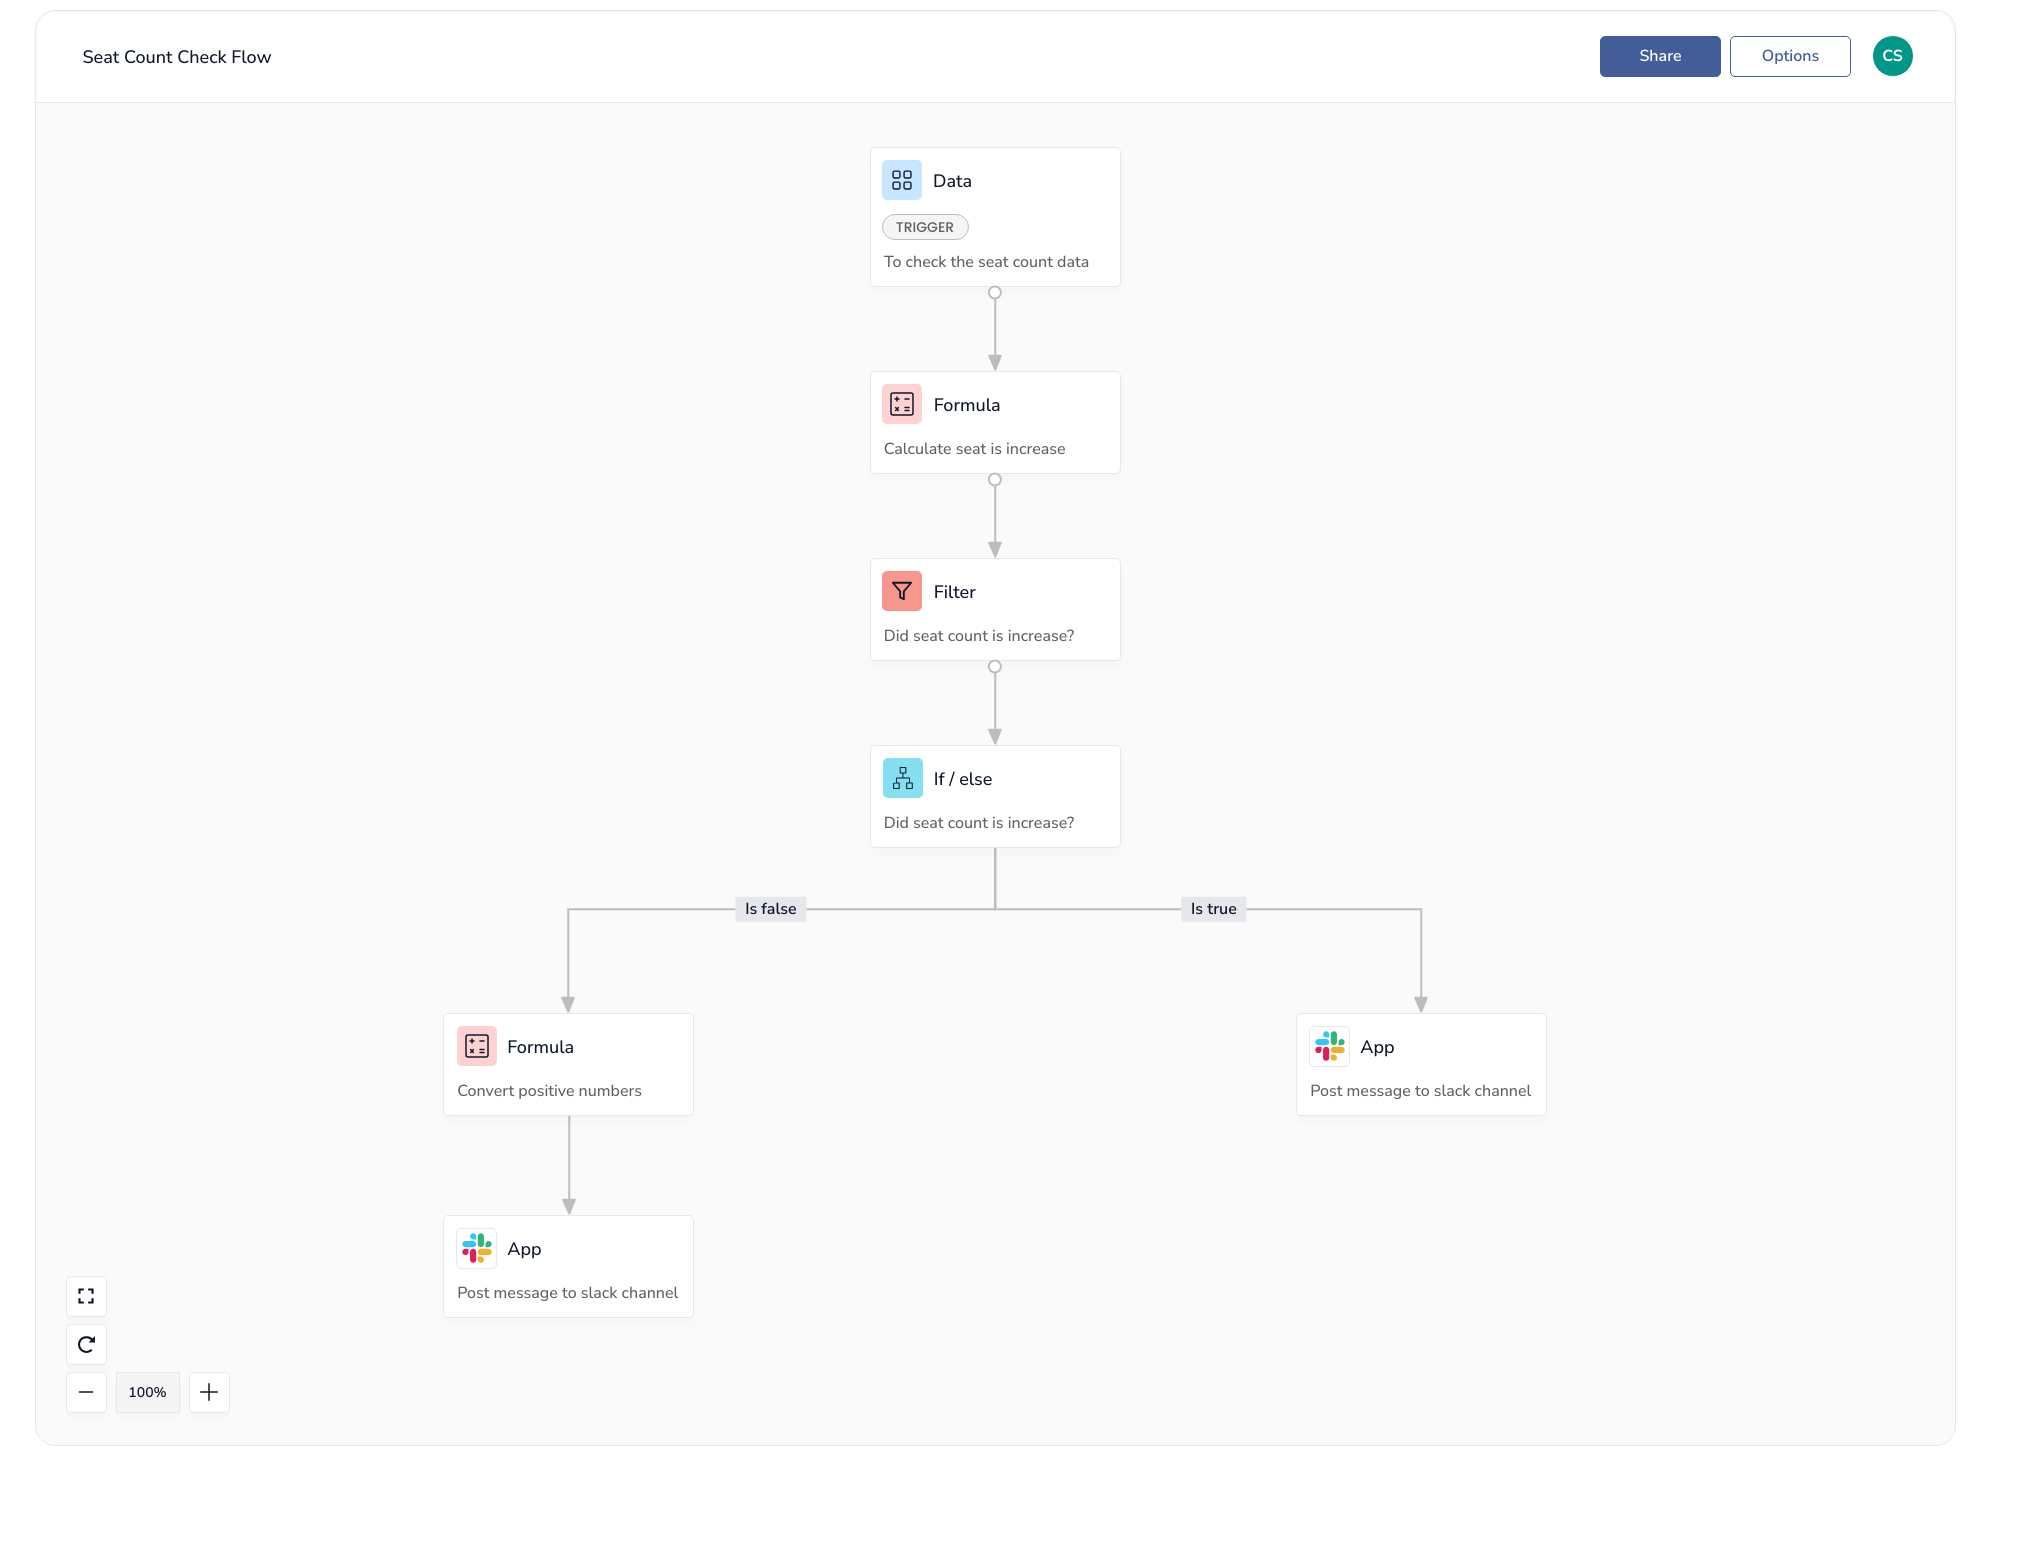Click the Seat Count Check Flow title
Viewport: 2020px width, 1545px height.
coord(177,57)
